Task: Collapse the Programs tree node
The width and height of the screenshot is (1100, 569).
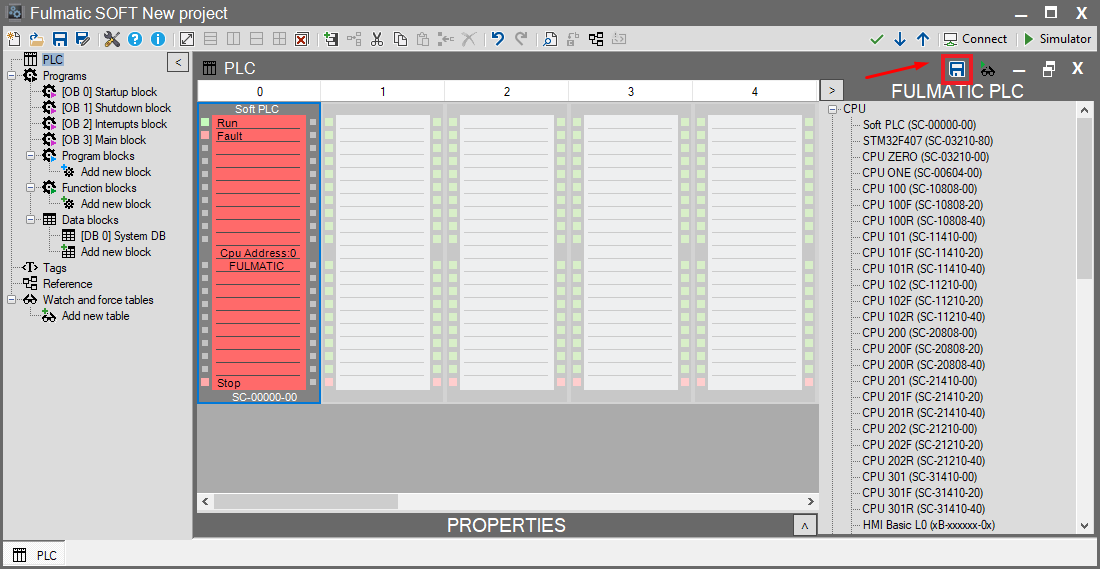Action: click(12, 76)
